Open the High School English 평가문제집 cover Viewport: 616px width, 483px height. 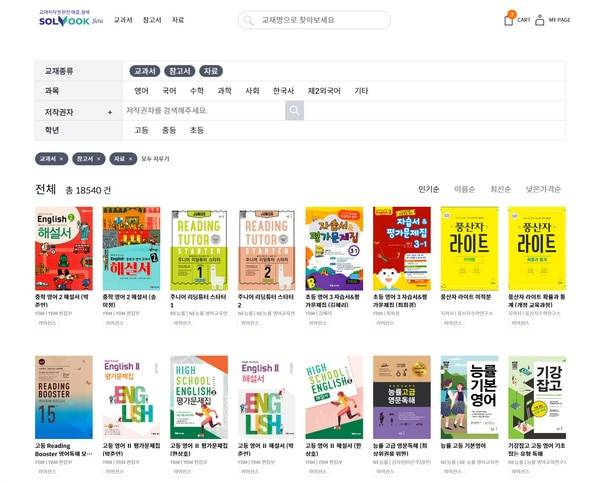tap(199, 397)
